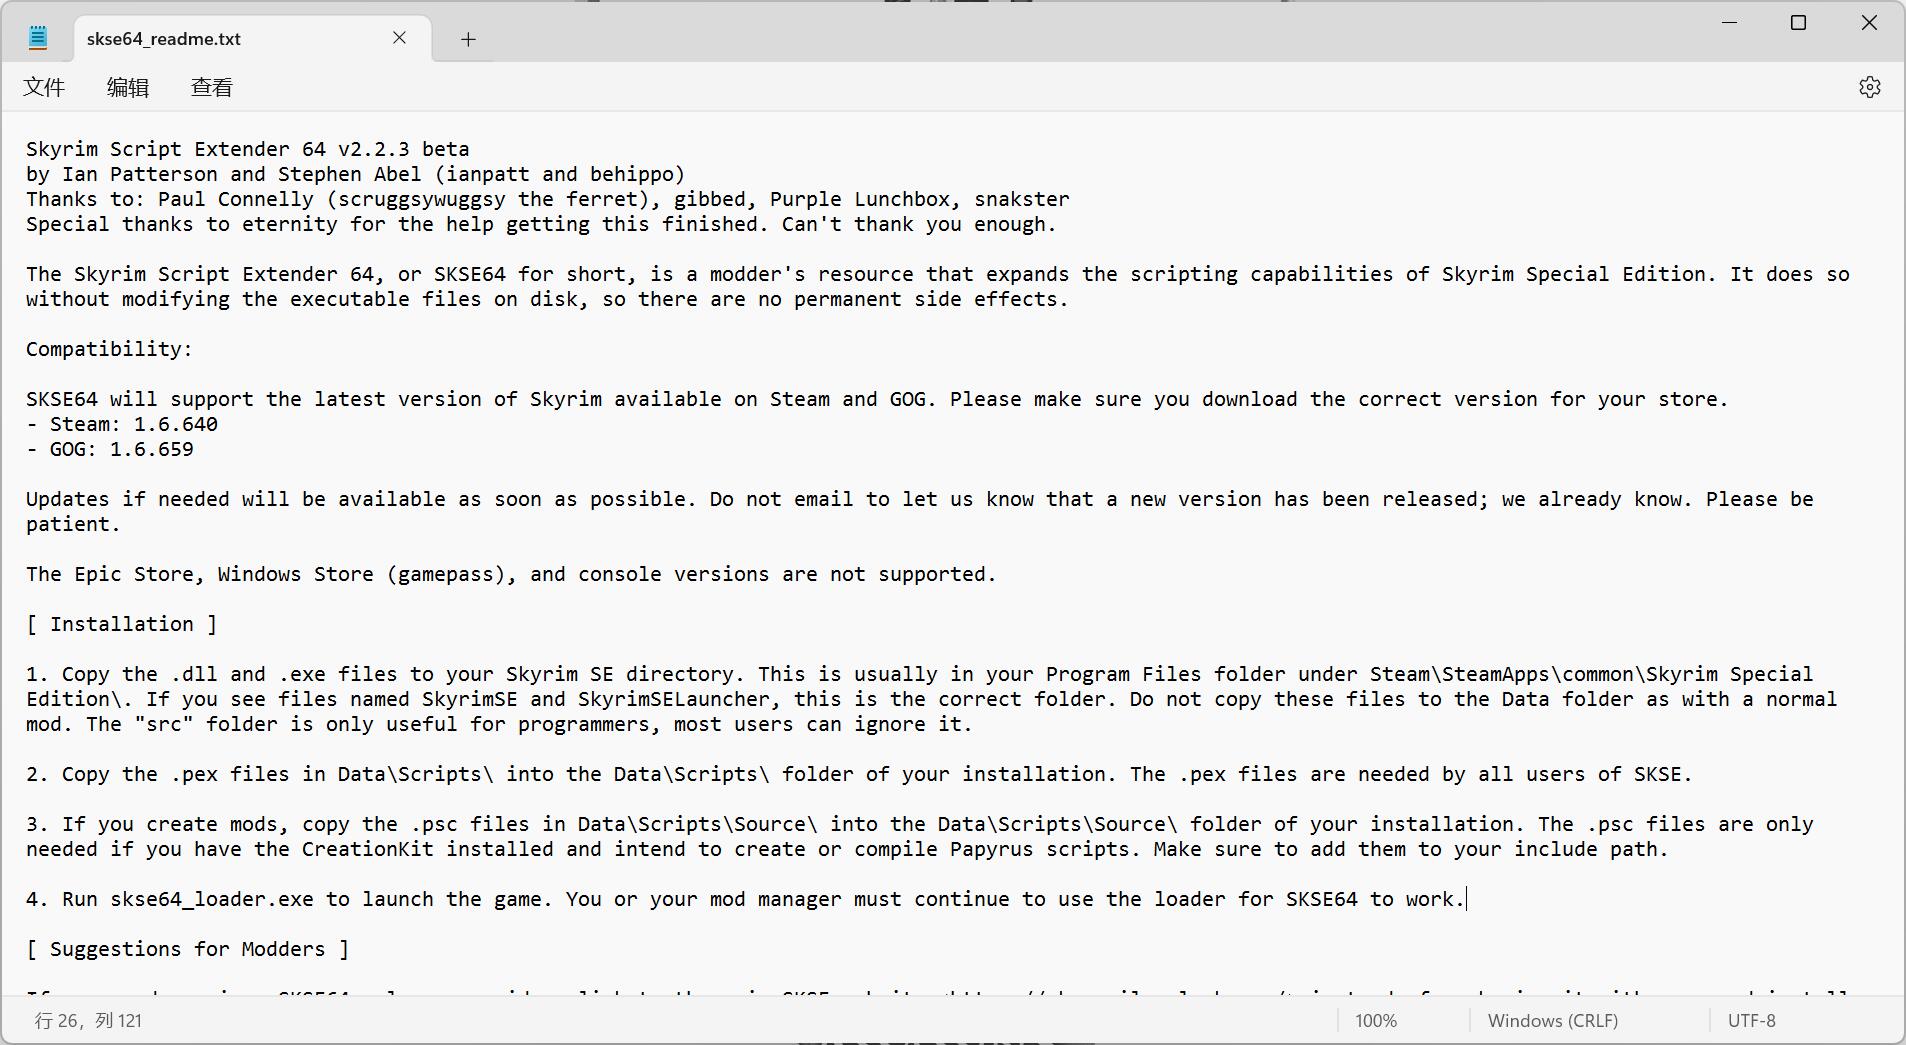Maximize the Notepad window
1906x1045 pixels.
point(1798,22)
